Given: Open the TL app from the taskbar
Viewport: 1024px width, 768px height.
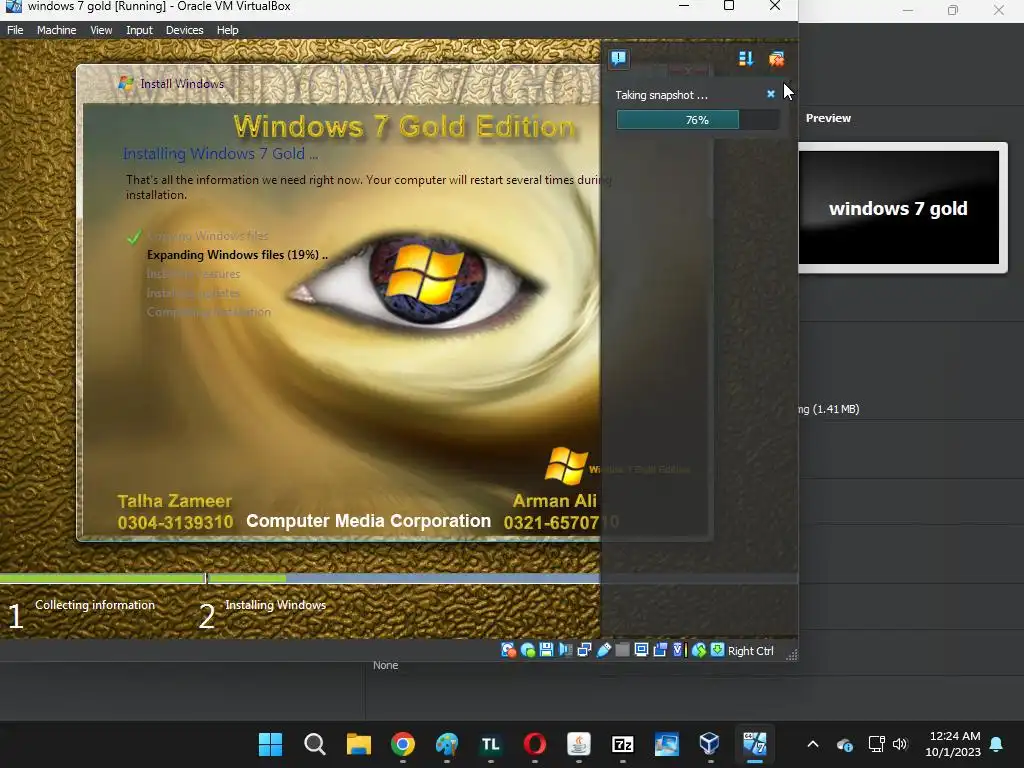Looking at the screenshot, I should coord(490,744).
